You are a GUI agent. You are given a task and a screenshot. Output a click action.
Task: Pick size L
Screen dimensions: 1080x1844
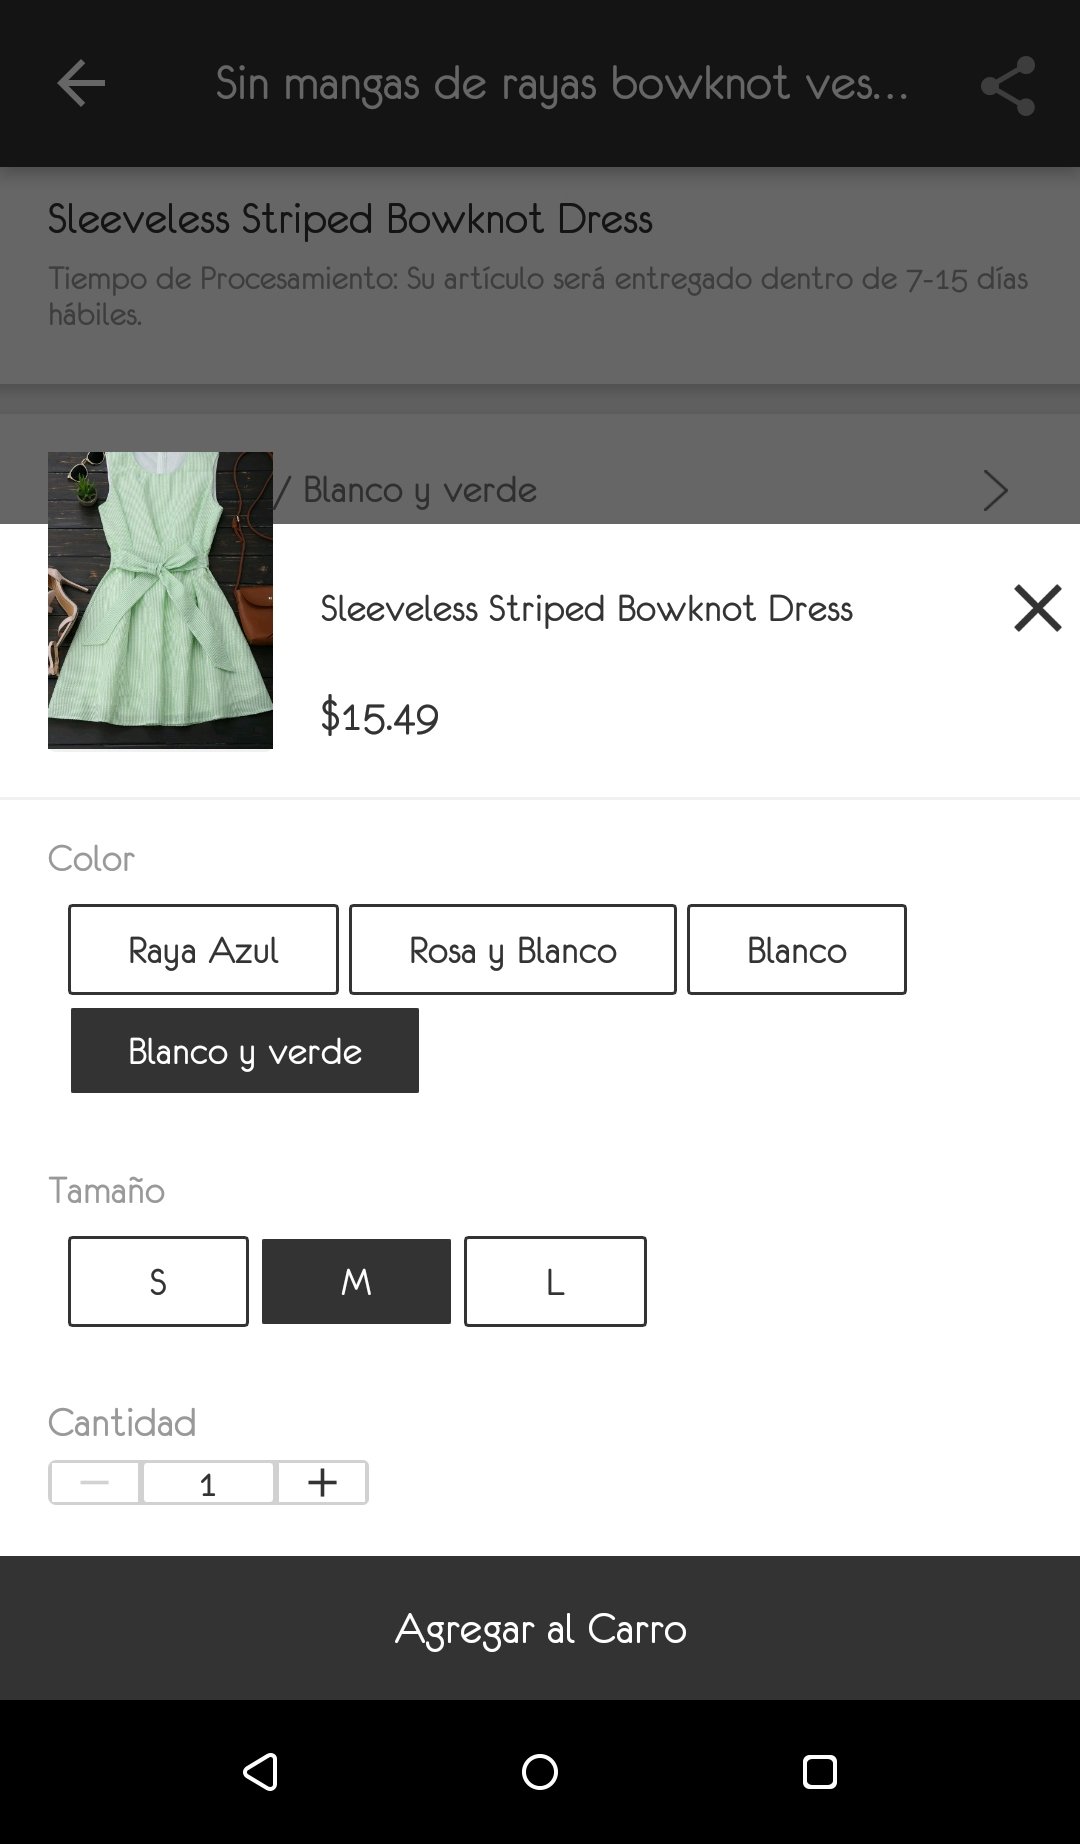click(555, 1281)
